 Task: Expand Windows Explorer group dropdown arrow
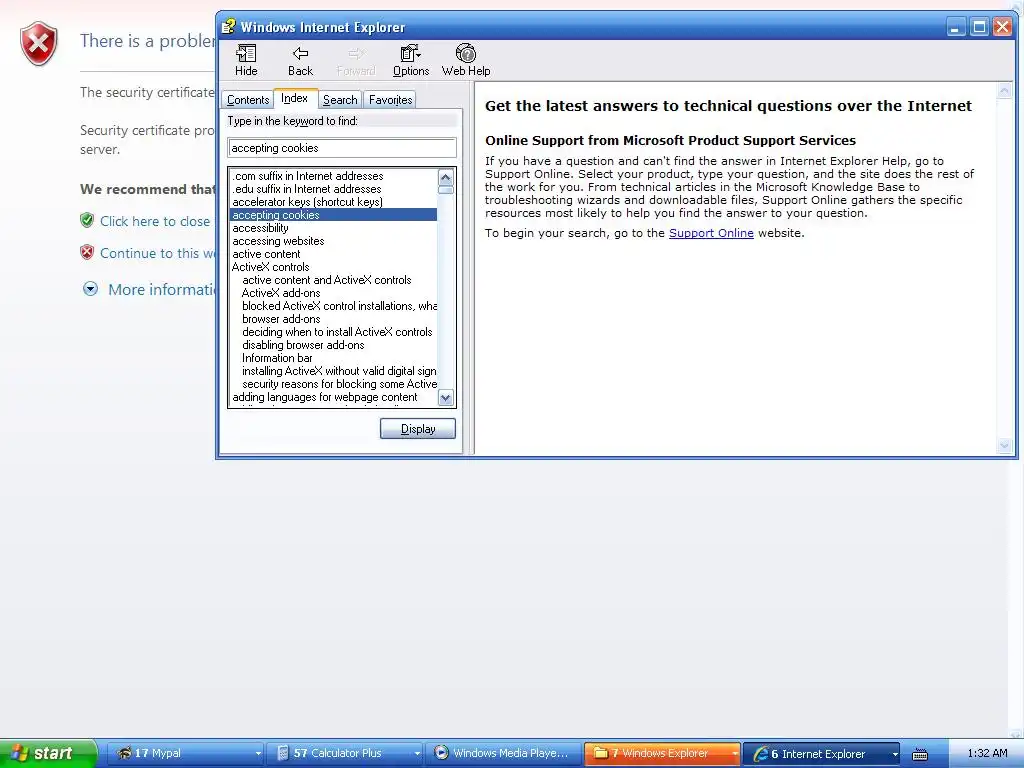(735, 754)
